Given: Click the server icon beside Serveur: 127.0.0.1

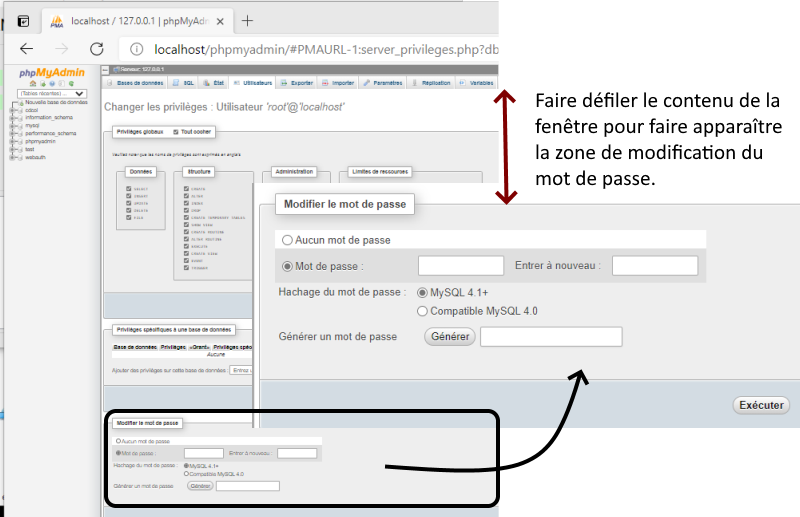Looking at the screenshot, I should (x=116, y=69).
